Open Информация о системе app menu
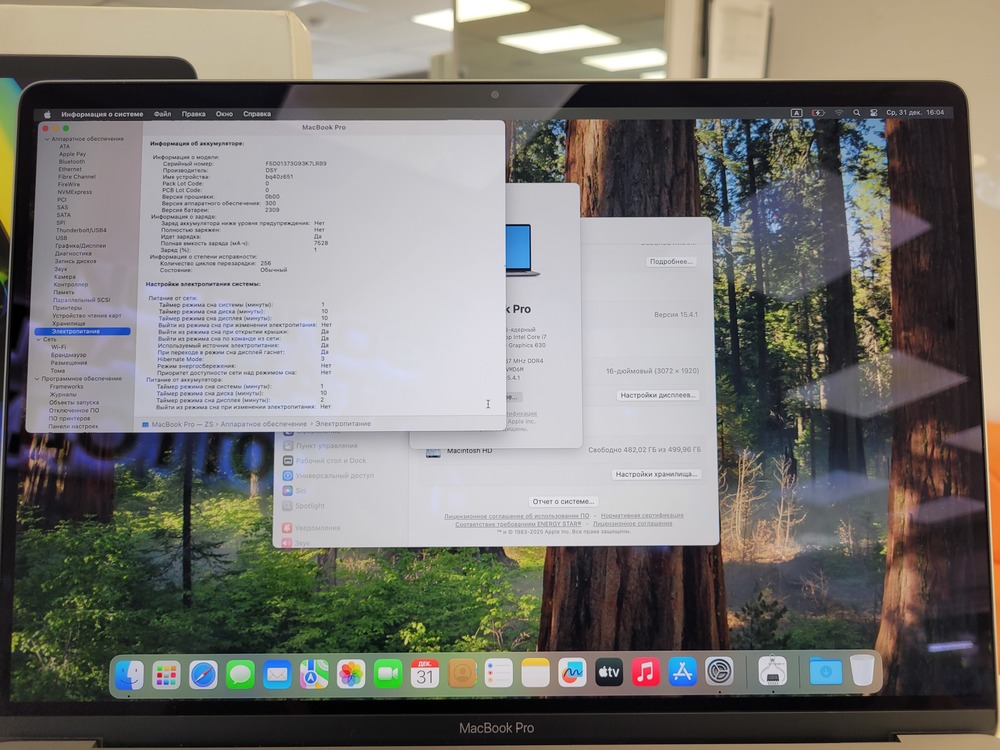Screen dimensions: 1000x750 click(102, 114)
